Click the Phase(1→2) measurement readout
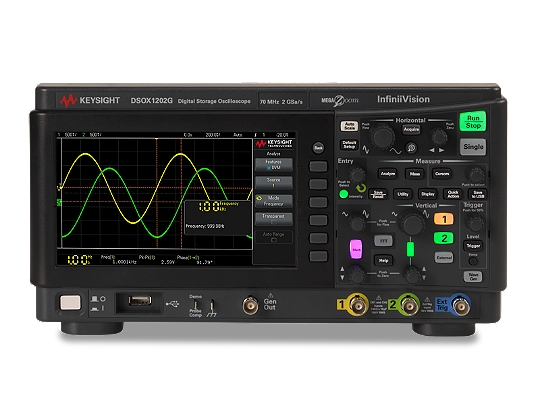This screenshot has height=405, width=540. click(195, 260)
